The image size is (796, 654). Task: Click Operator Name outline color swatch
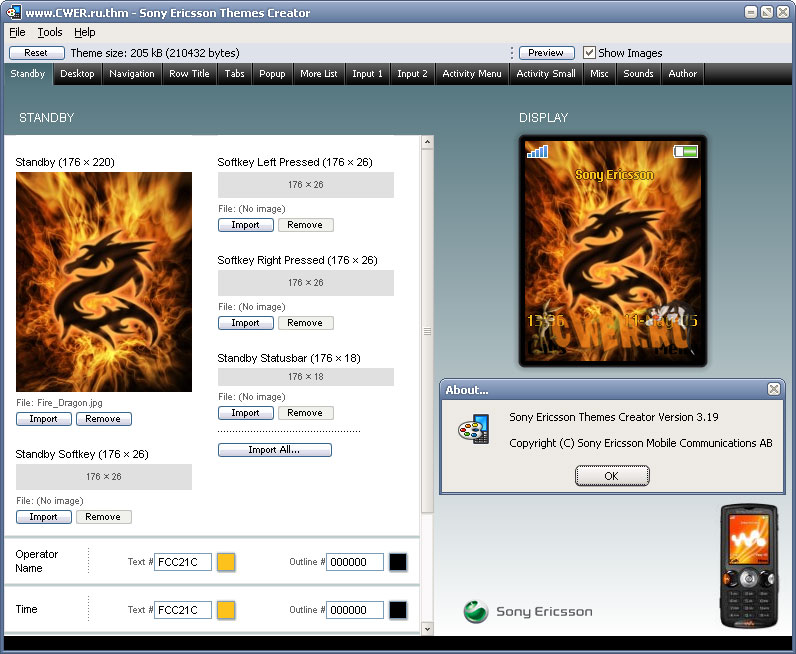[x=398, y=562]
